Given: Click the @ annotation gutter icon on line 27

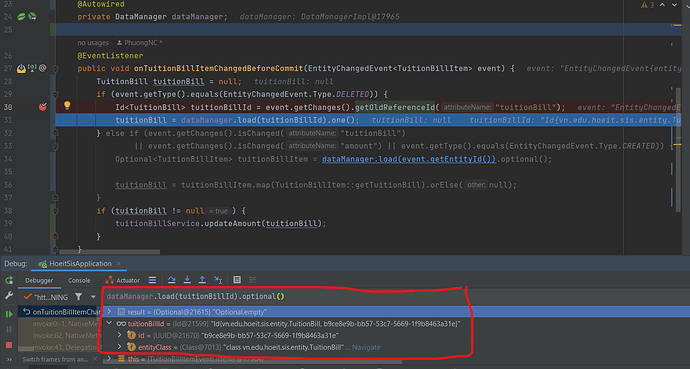Looking at the screenshot, I should tap(43, 68).
